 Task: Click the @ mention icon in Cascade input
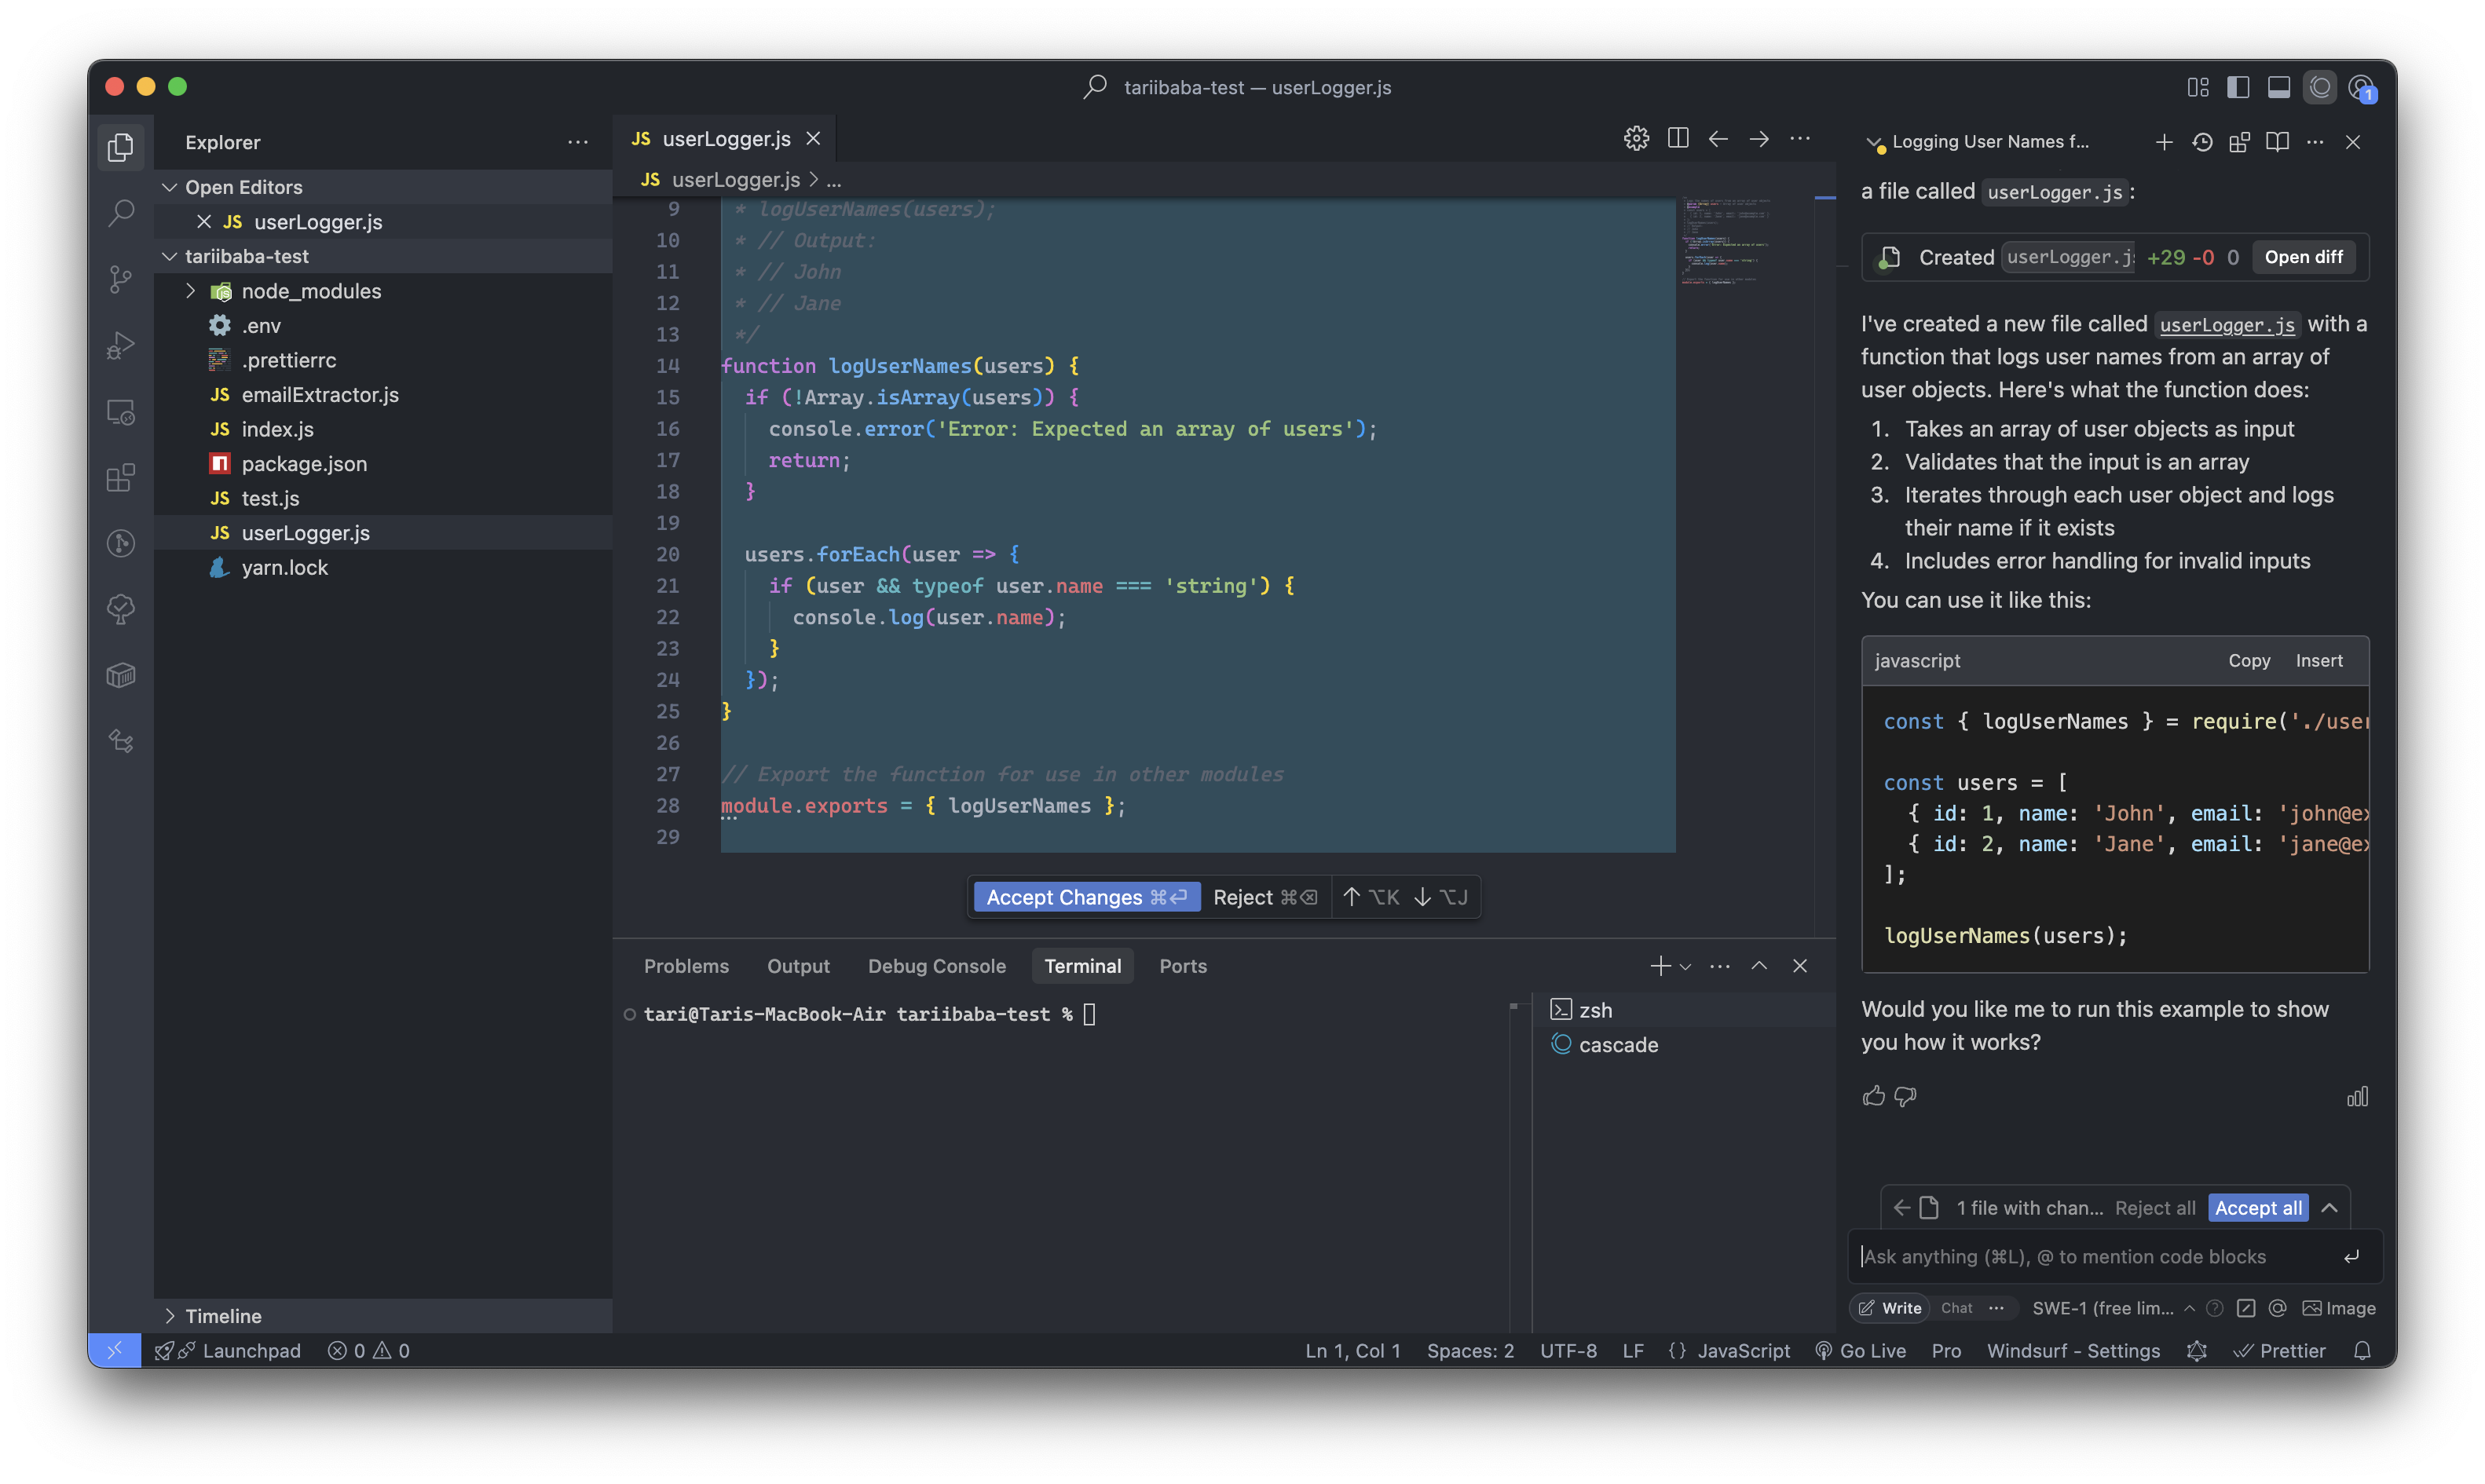click(2278, 1308)
